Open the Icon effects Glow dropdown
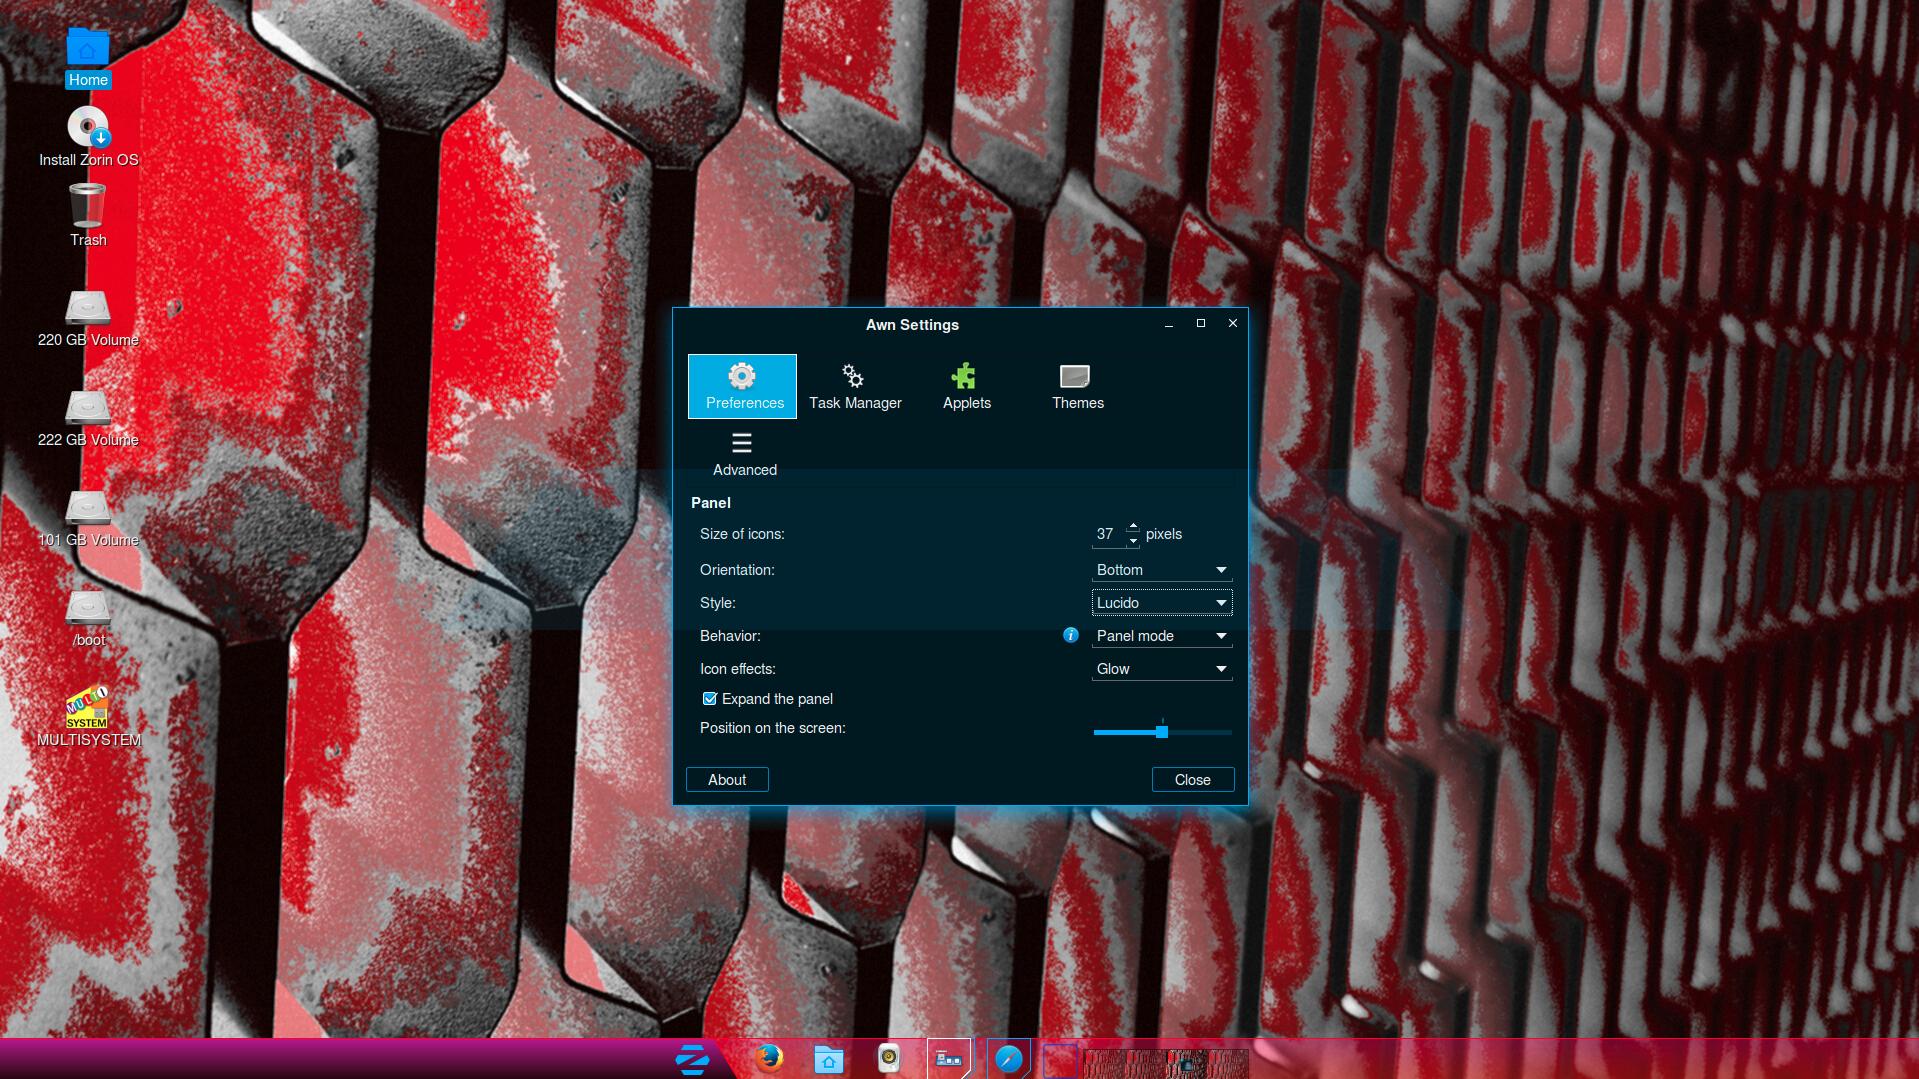 click(x=1161, y=669)
